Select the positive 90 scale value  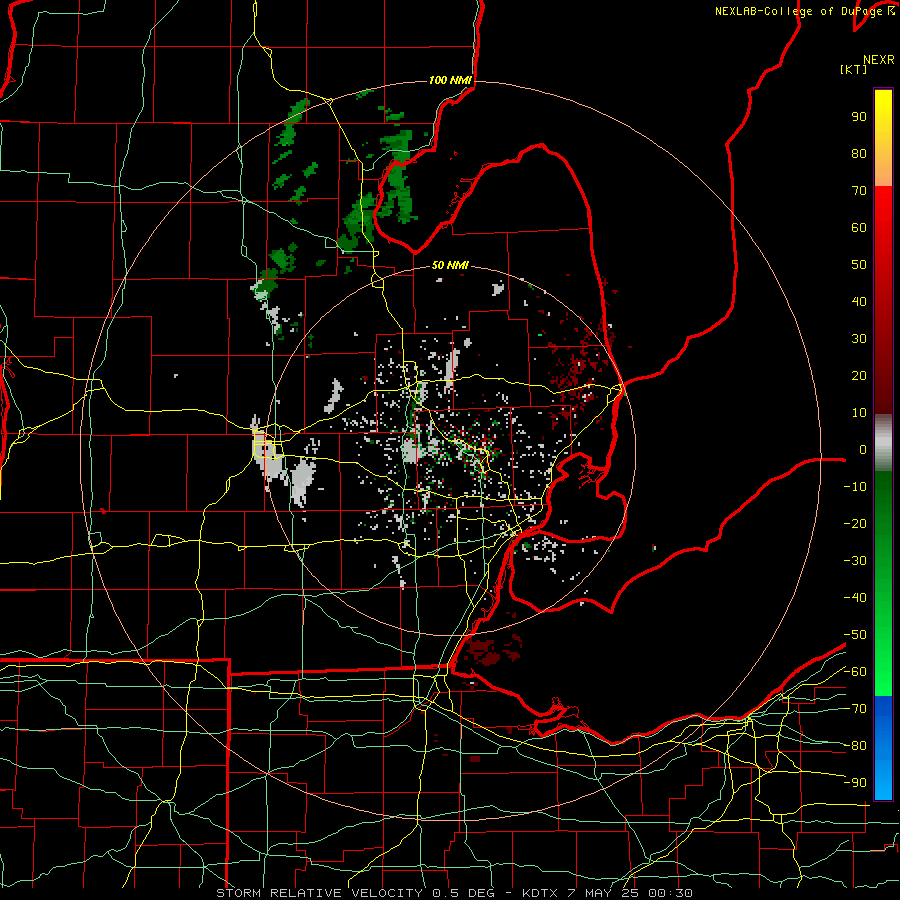pos(859,117)
